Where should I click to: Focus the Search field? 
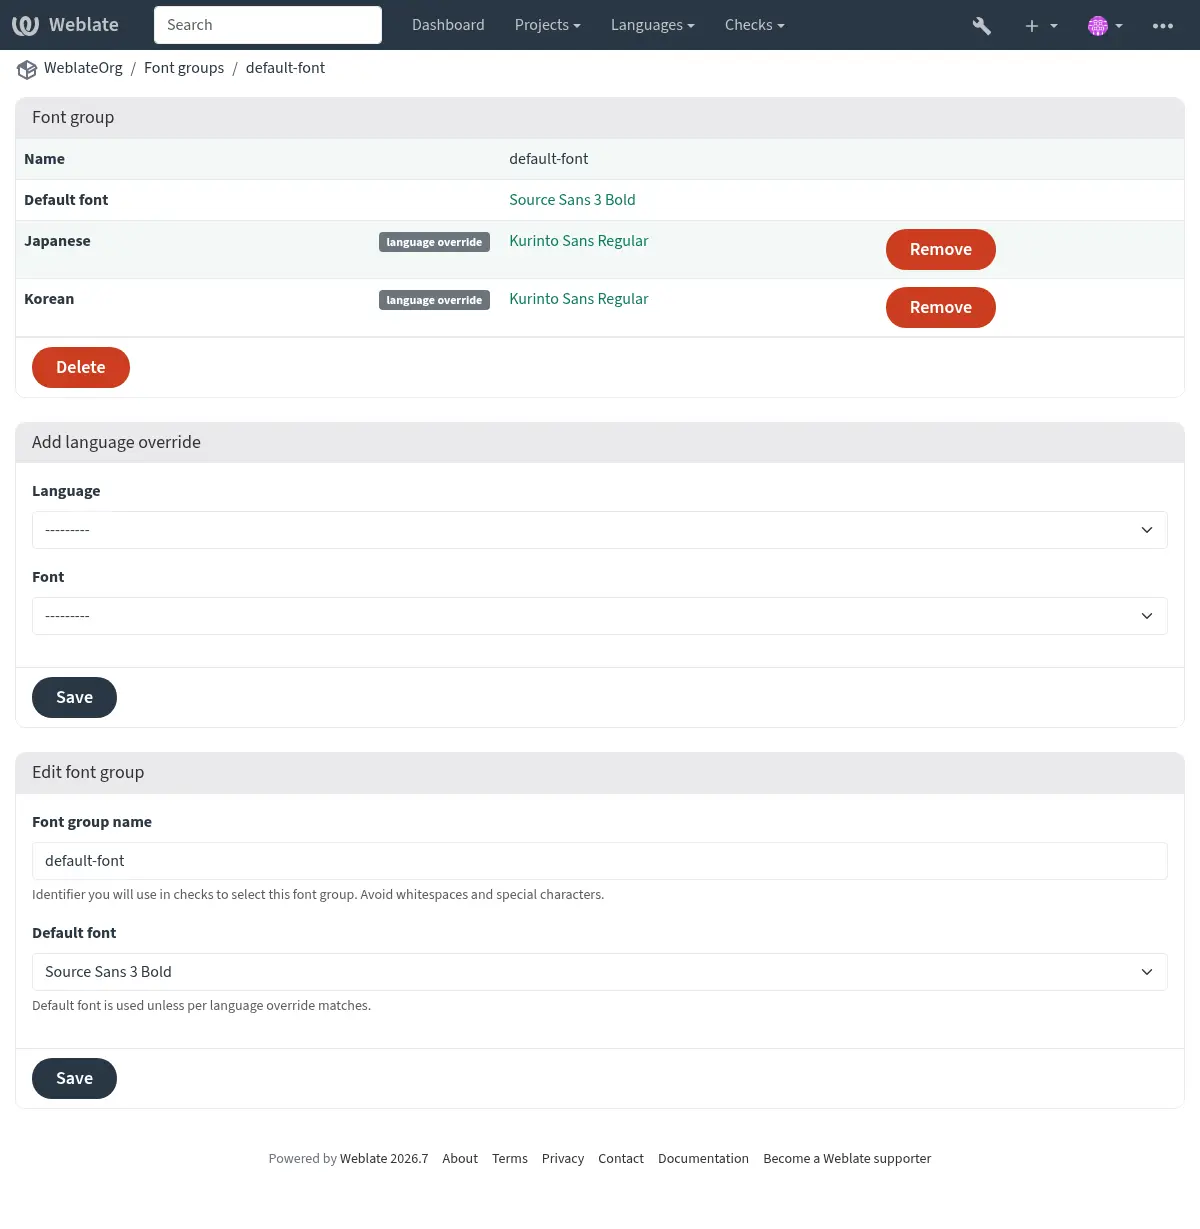[268, 25]
